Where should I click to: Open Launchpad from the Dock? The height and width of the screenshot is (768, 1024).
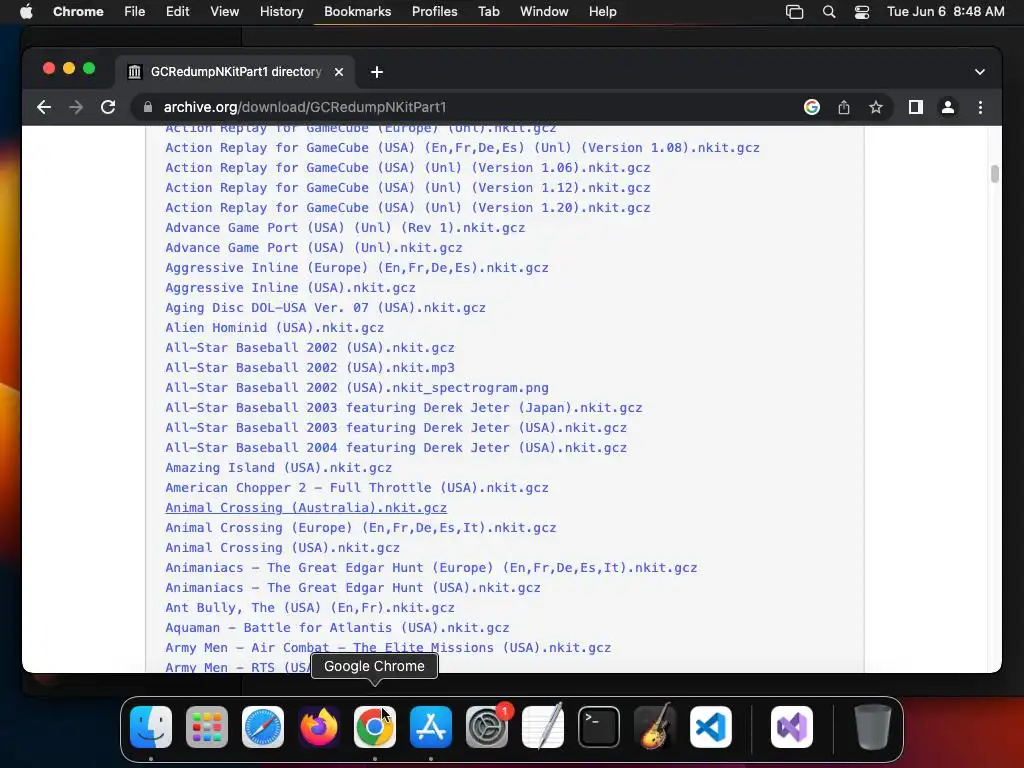pos(207,727)
